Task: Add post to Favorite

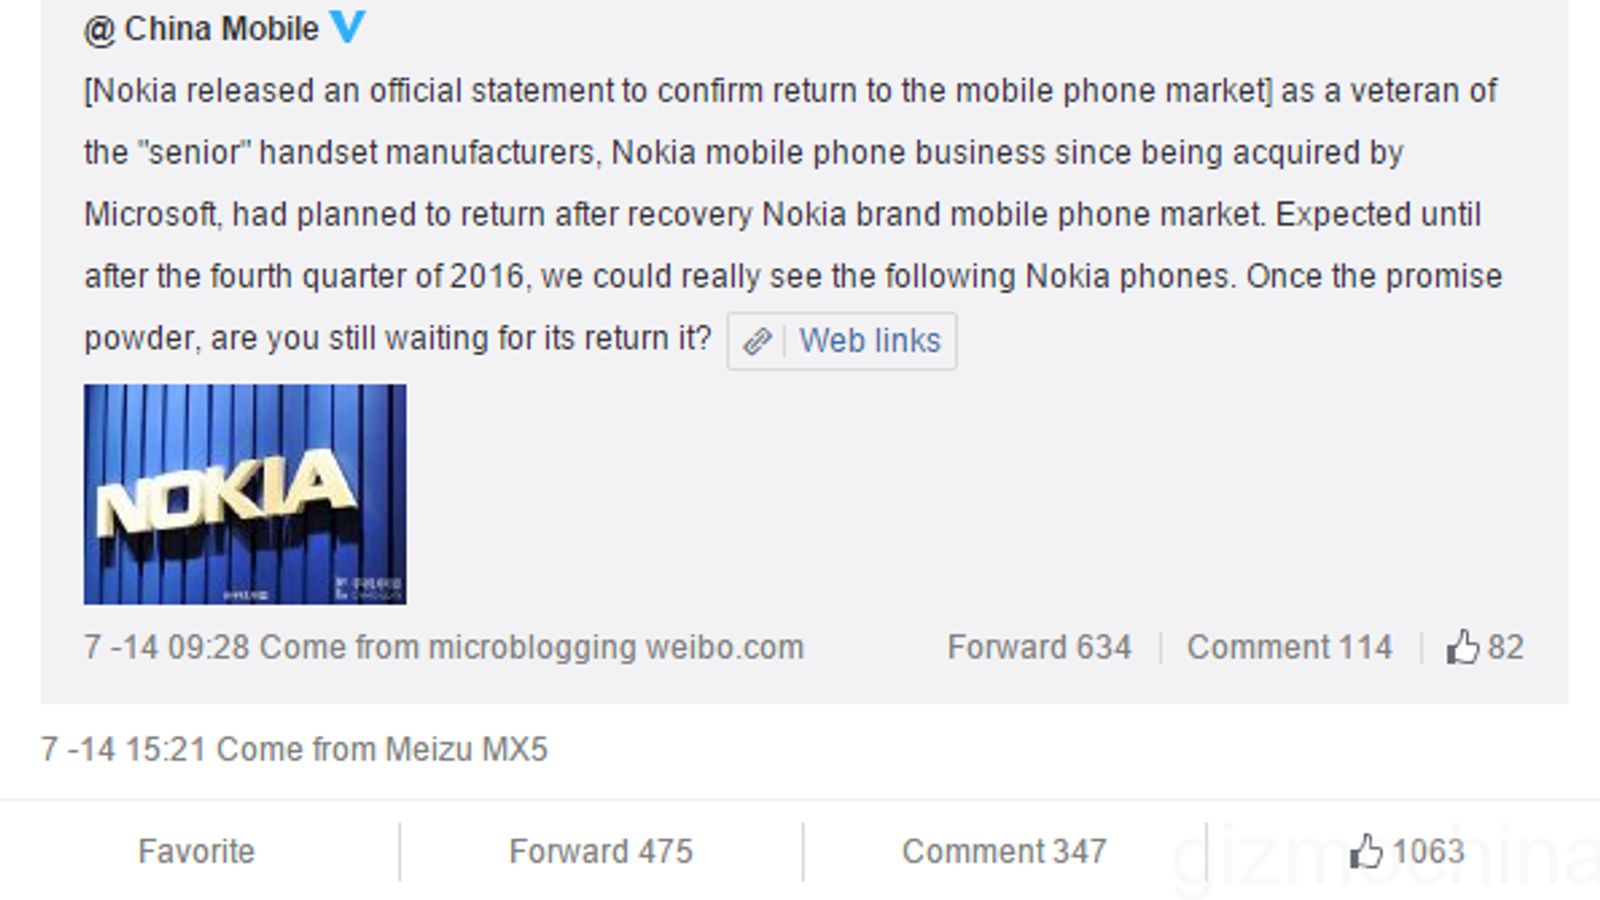Action: coord(196,851)
